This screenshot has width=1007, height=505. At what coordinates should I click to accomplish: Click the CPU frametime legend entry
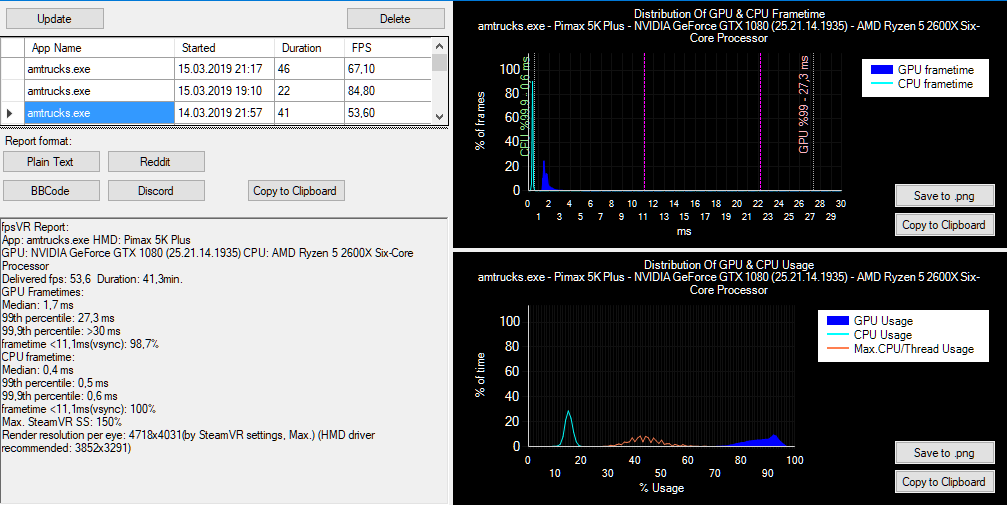(922, 84)
